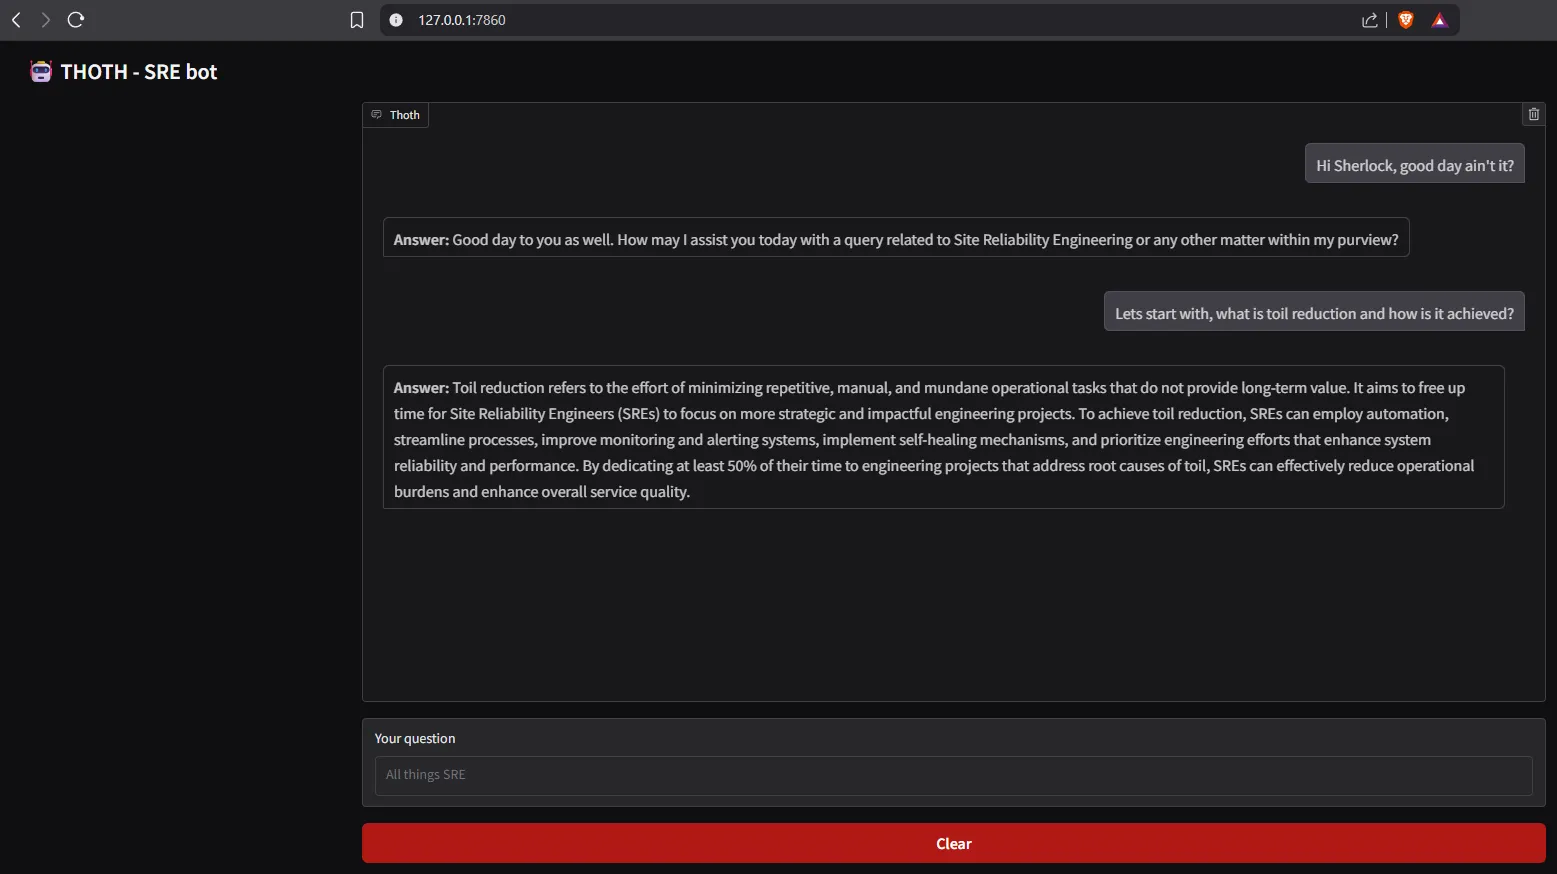This screenshot has width=1557, height=874.
Task: Reload the current page
Action: [76, 20]
